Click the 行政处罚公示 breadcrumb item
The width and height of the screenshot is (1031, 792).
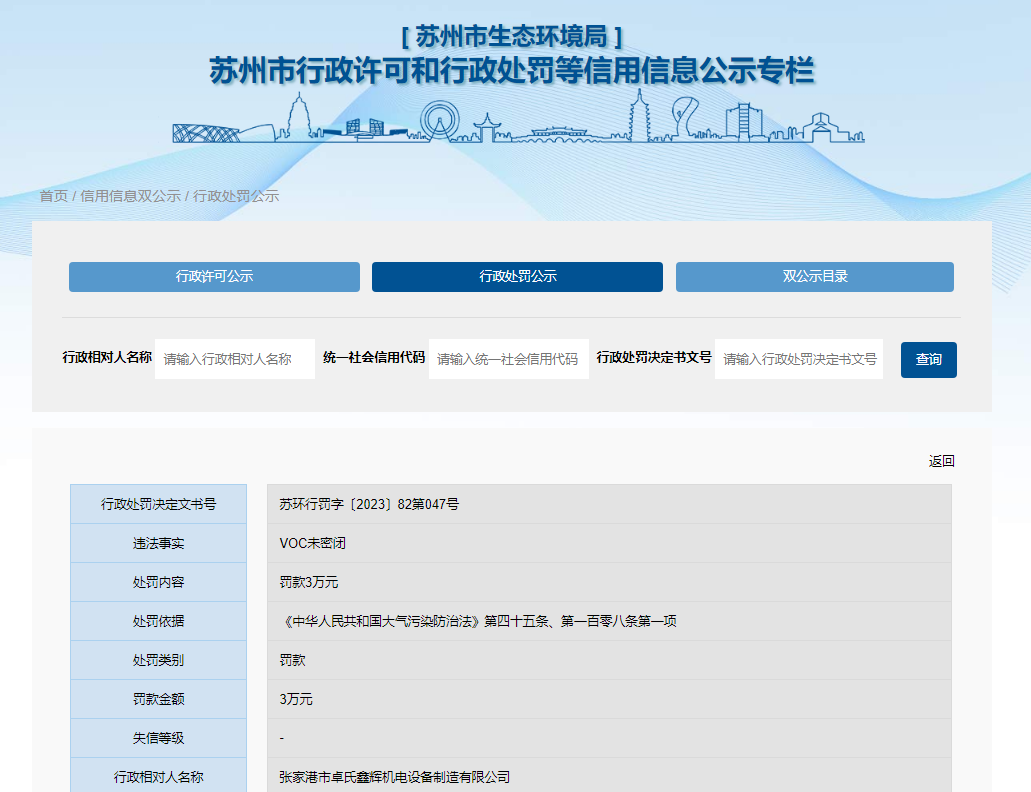pos(236,196)
